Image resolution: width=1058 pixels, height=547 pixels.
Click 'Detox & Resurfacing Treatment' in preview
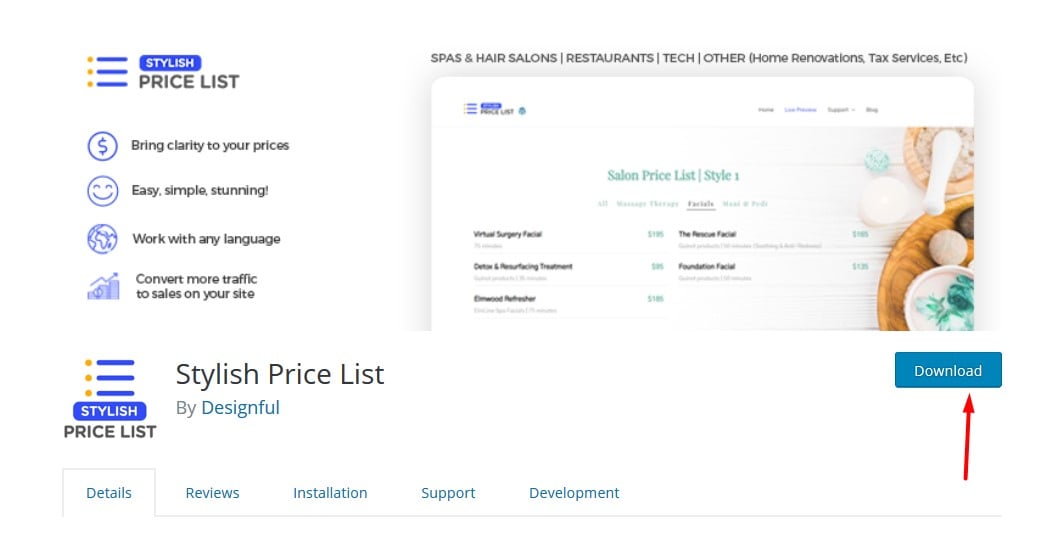pyautogui.click(x=523, y=266)
